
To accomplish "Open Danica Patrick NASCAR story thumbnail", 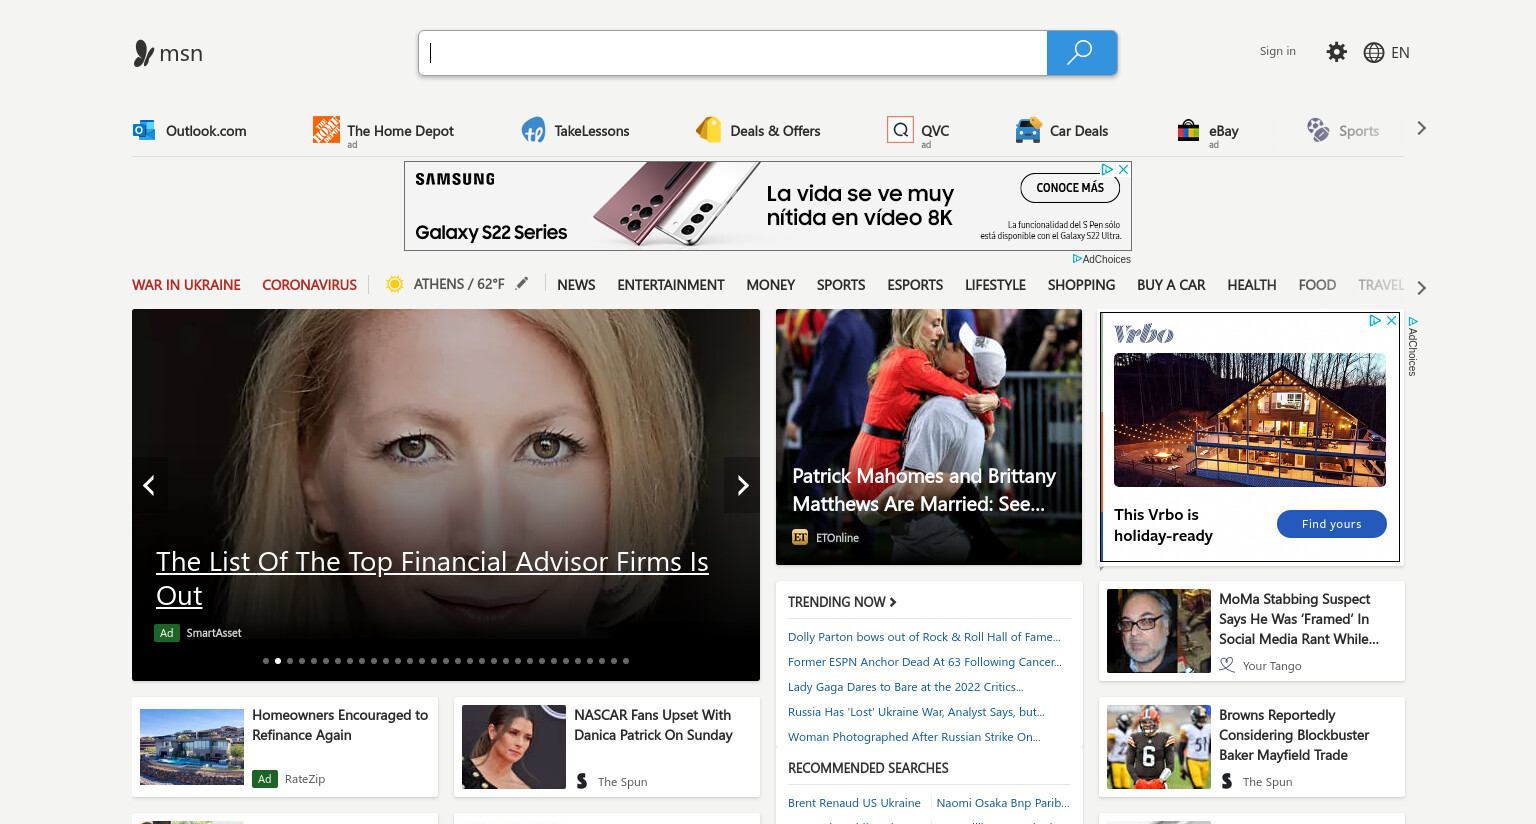I will pos(514,747).
